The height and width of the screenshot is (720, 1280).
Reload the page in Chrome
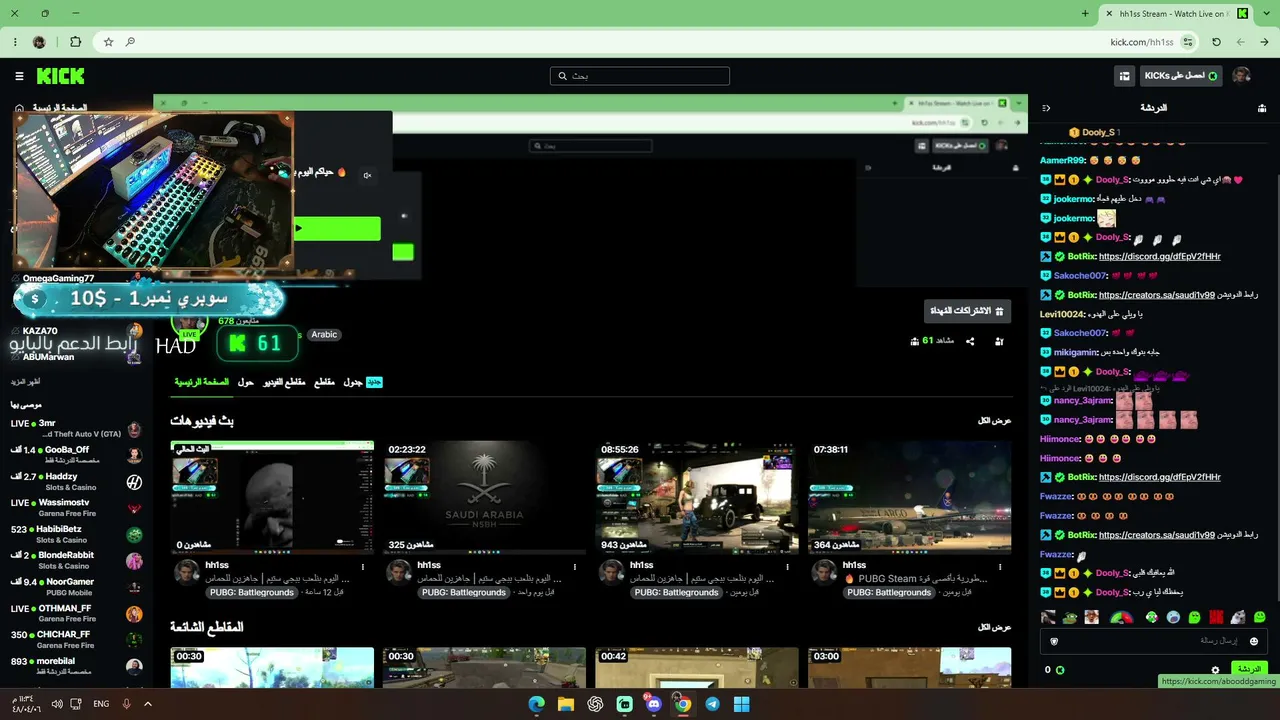(1216, 42)
